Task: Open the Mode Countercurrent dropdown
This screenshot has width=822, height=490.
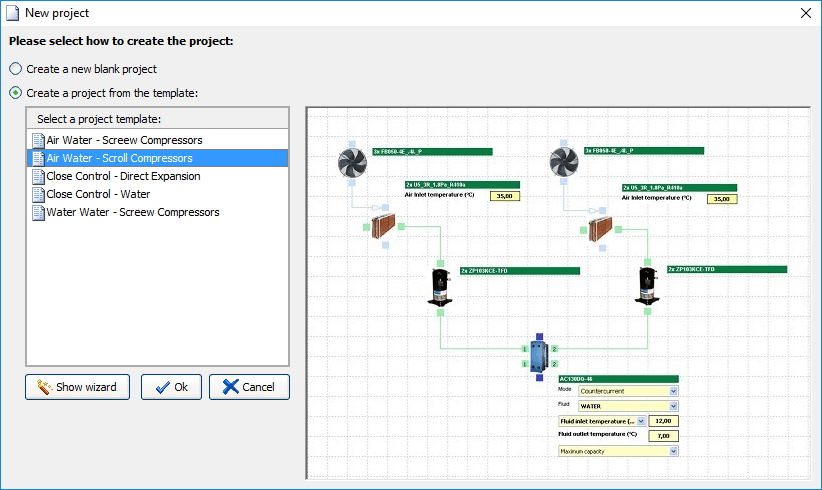Action: point(673,391)
